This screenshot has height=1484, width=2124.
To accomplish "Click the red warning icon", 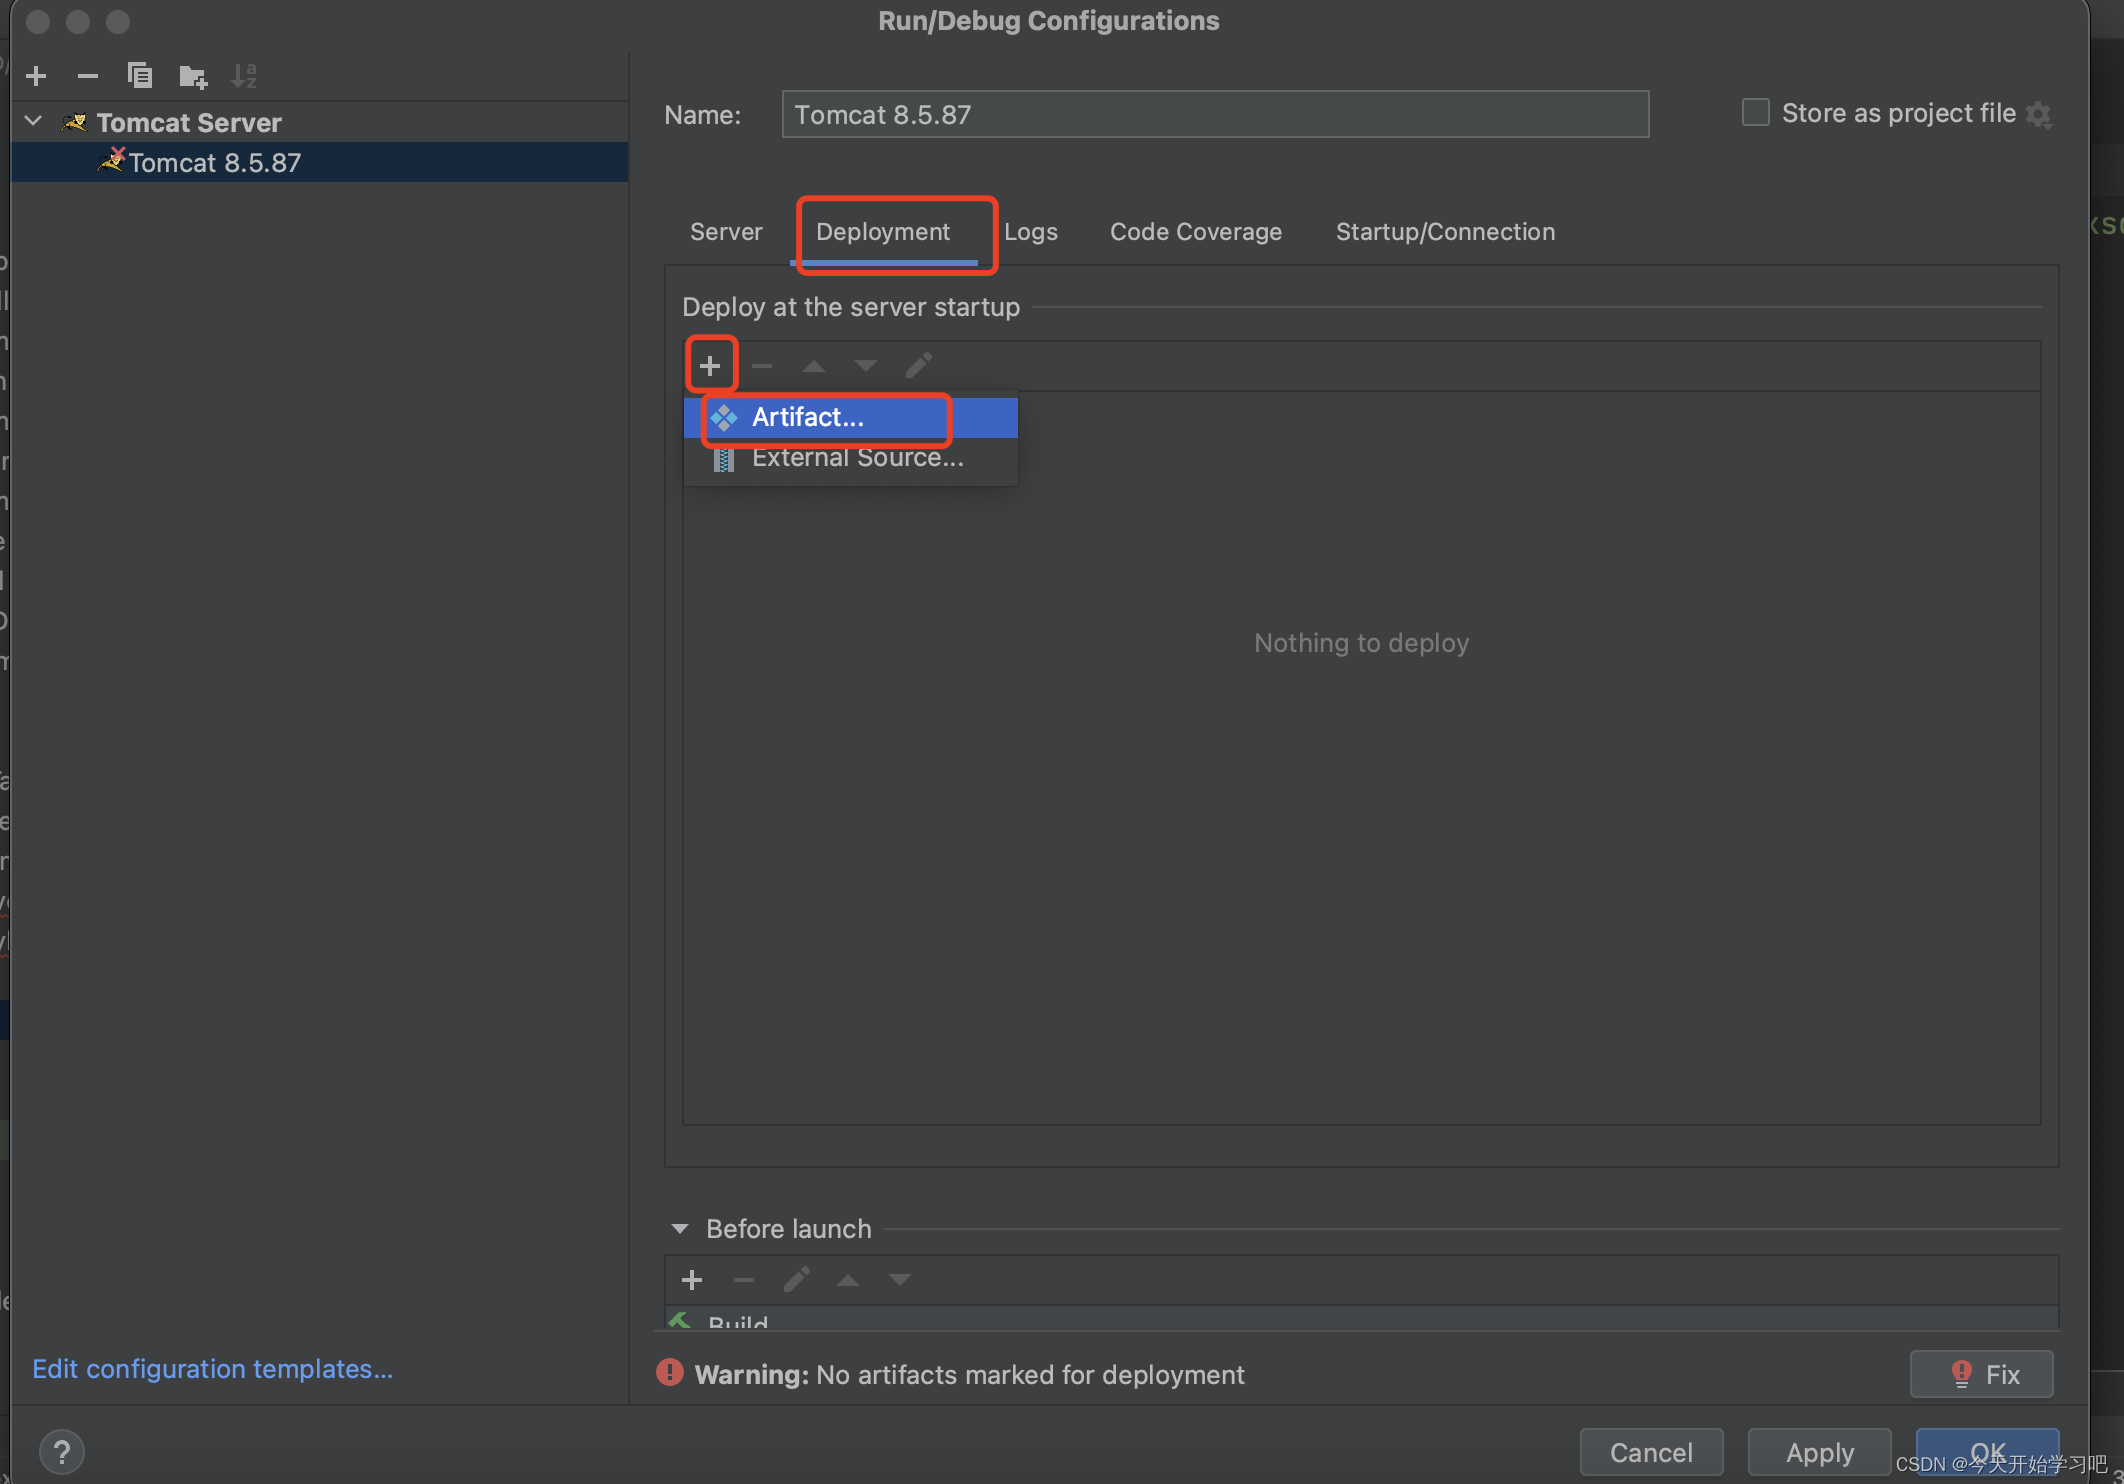I will tap(669, 1373).
